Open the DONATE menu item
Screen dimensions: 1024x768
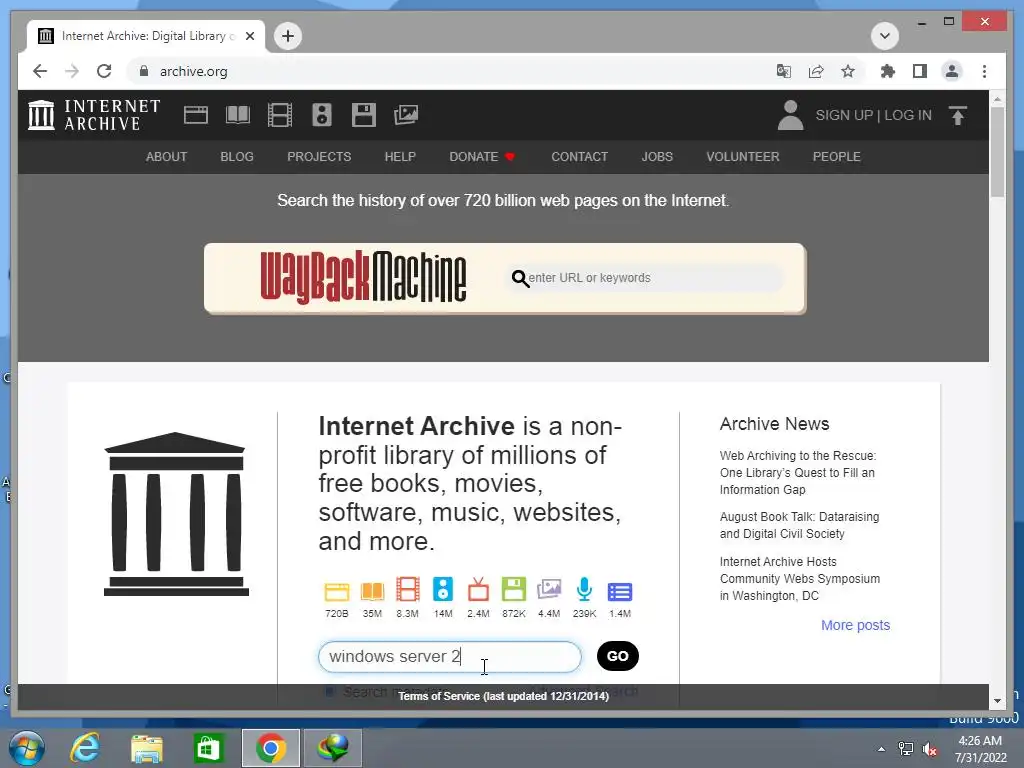pyautogui.click(x=482, y=157)
